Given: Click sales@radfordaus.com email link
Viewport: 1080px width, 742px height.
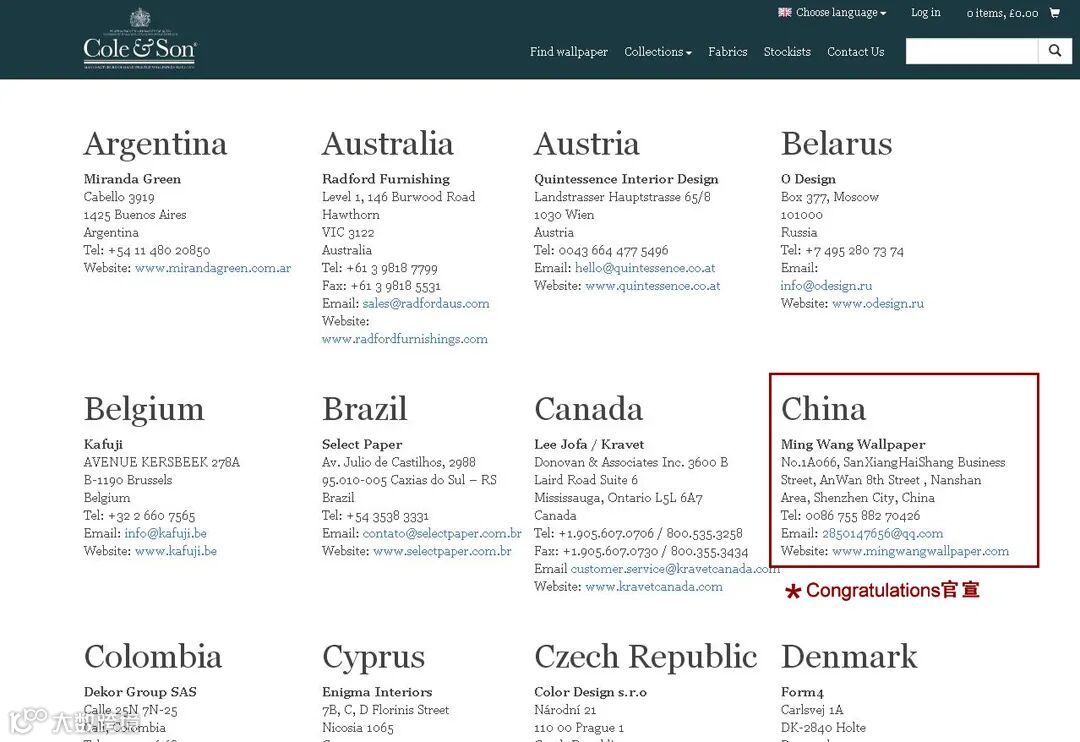Looking at the screenshot, I should 426,304.
